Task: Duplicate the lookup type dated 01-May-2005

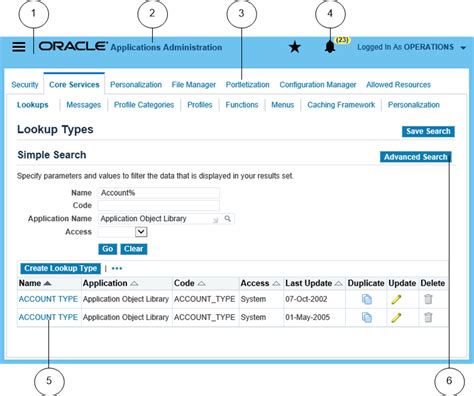Action: coord(366,317)
